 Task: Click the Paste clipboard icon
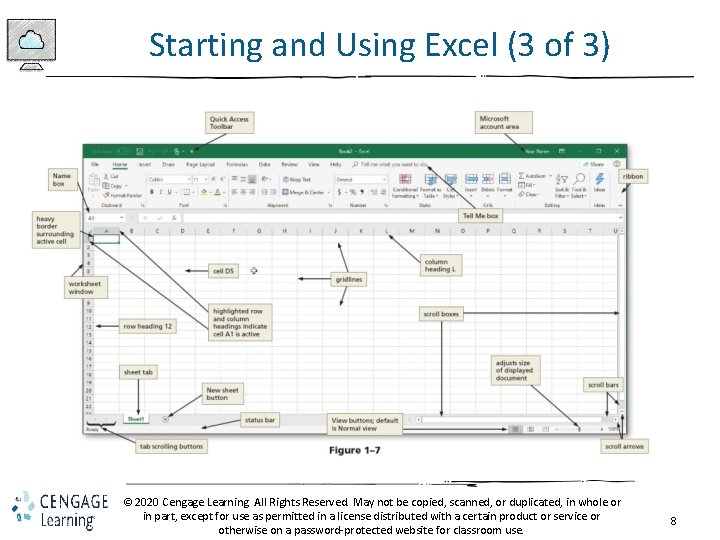(94, 180)
